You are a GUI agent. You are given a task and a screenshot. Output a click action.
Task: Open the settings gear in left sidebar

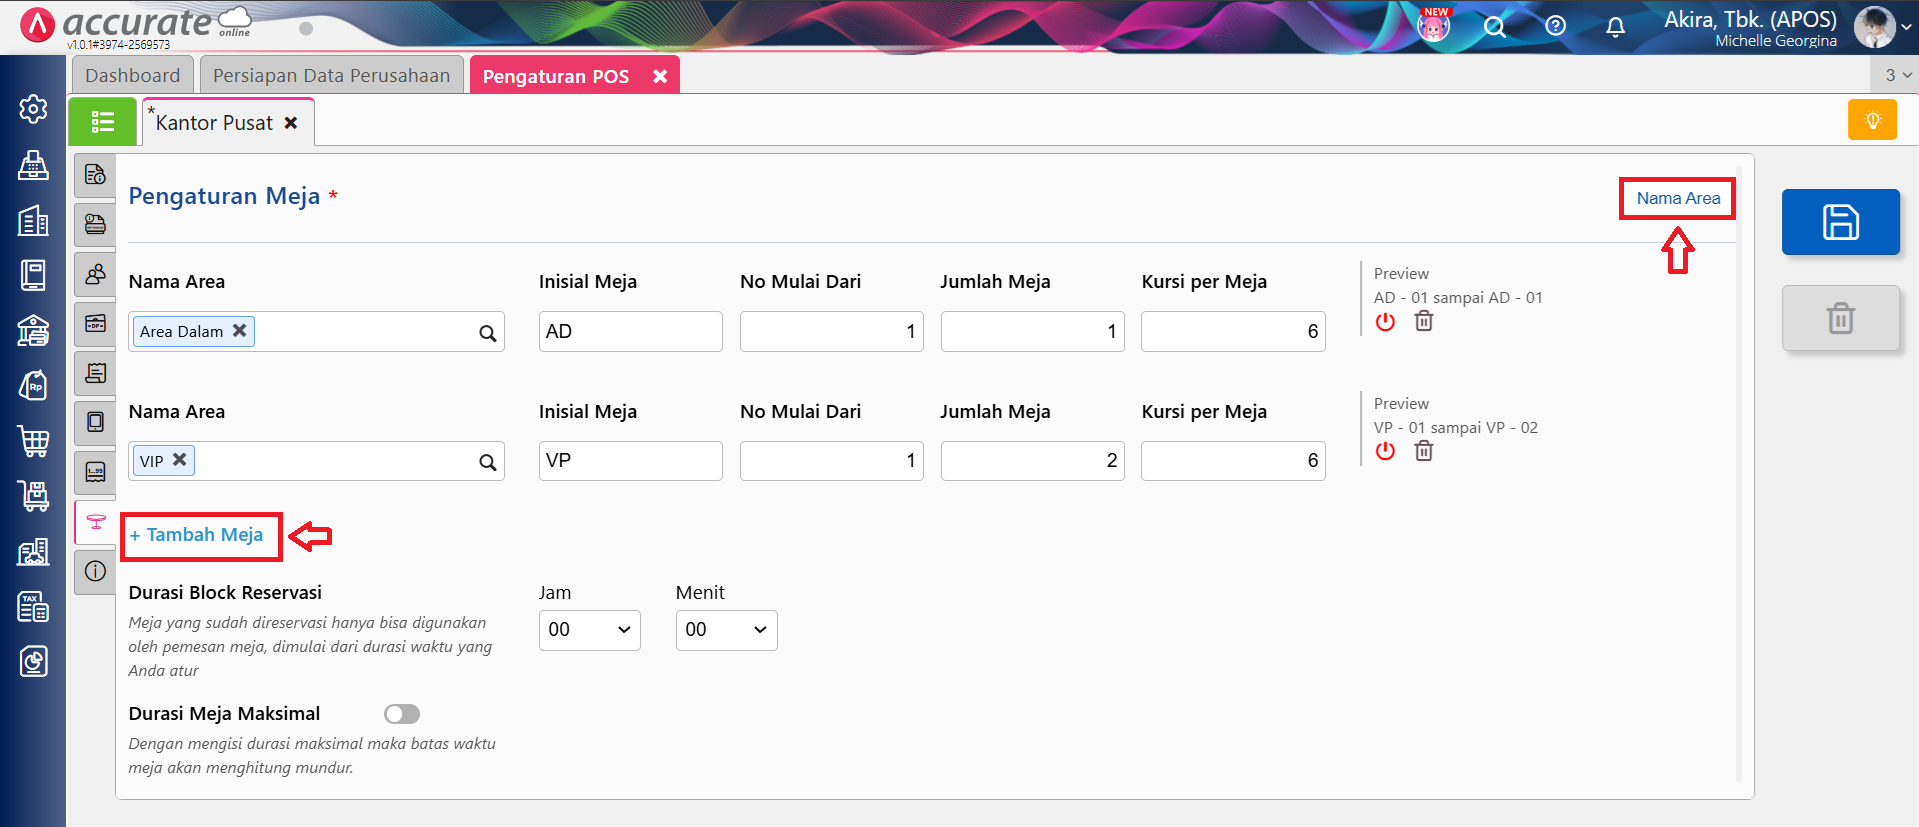[x=33, y=109]
